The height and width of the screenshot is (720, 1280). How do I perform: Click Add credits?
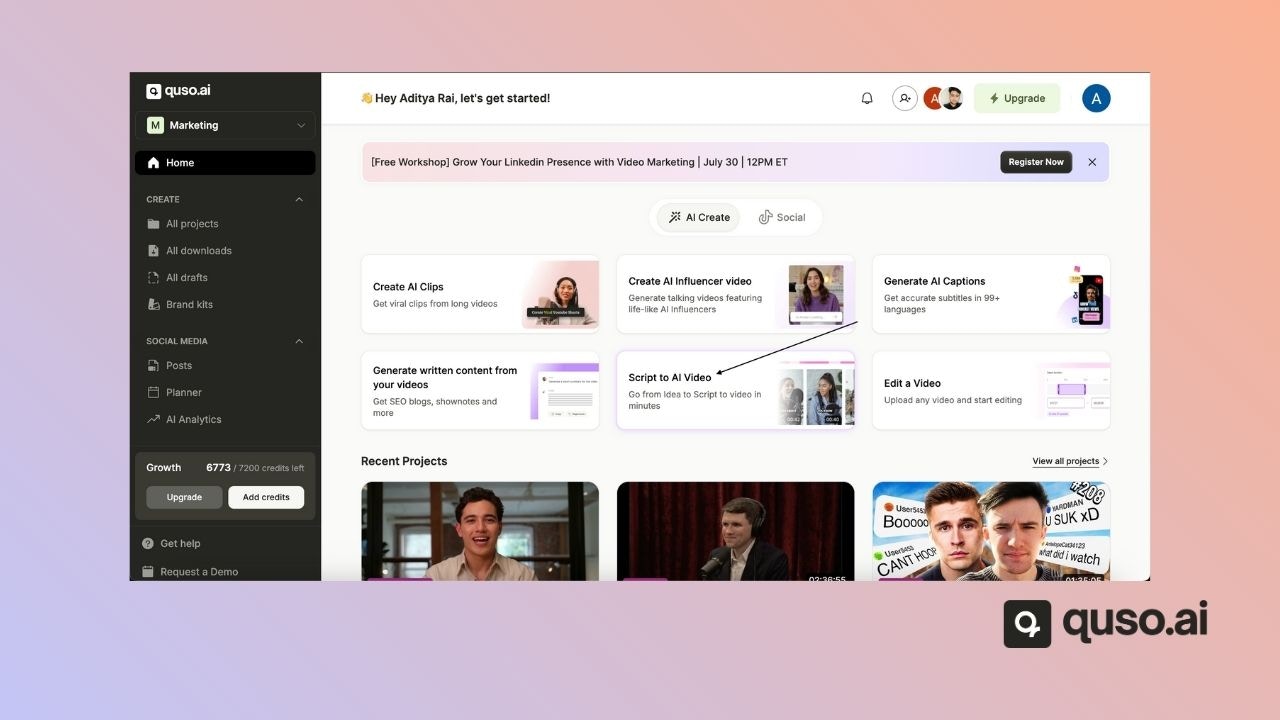266,497
